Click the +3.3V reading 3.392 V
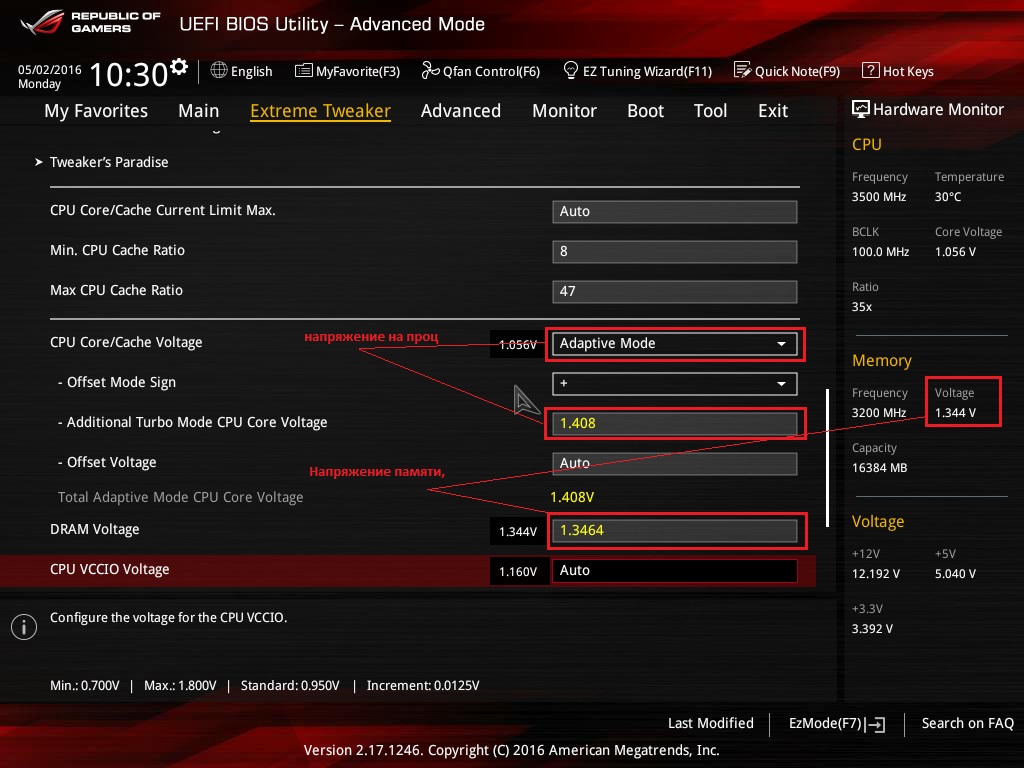Viewport: 1024px width, 768px height. pyautogui.click(x=872, y=628)
